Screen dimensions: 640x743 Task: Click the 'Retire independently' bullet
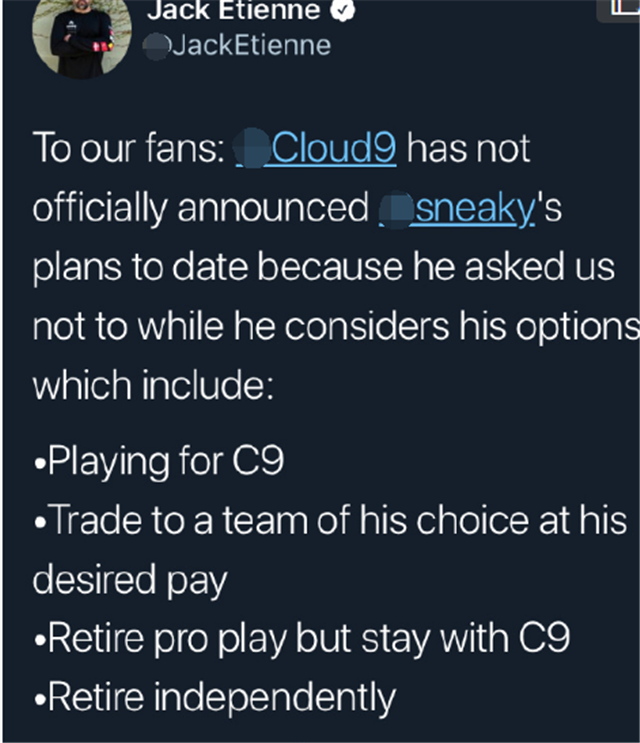coord(215,698)
